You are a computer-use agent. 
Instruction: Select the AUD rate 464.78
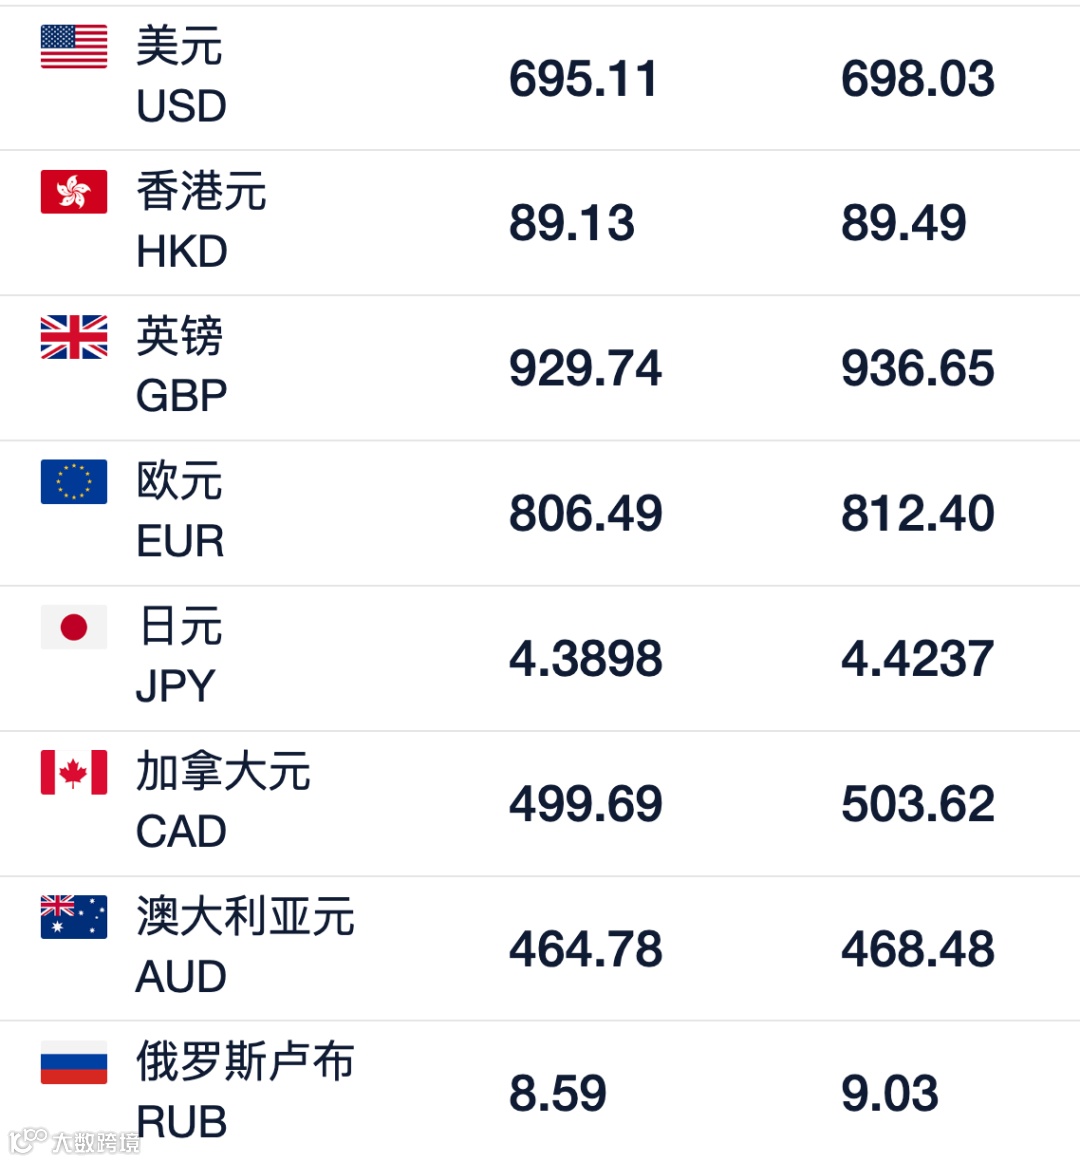(586, 949)
